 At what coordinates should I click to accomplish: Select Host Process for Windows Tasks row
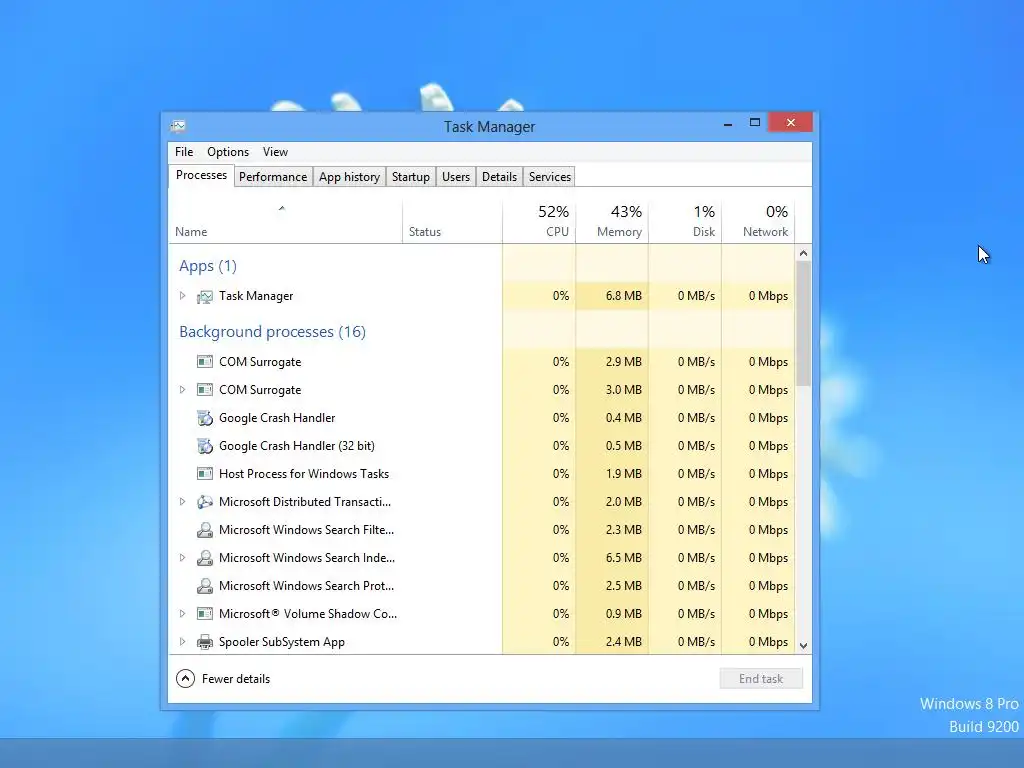point(482,474)
